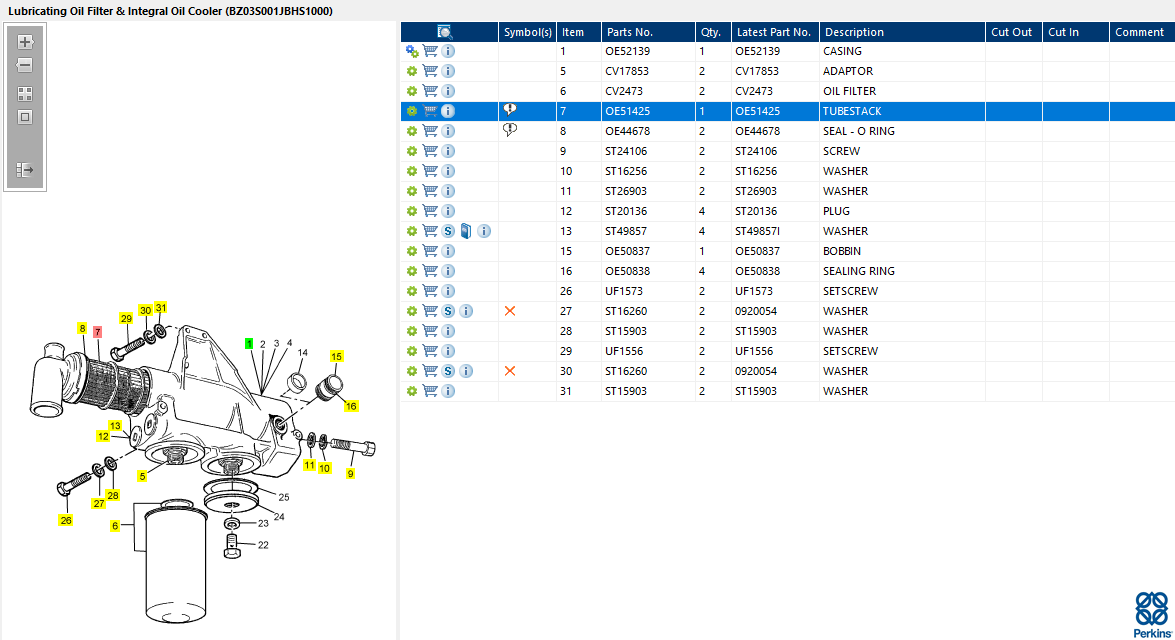Click the orange X symbol on item 27 row
This screenshot has height=640, width=1175.
pos(510,311)
